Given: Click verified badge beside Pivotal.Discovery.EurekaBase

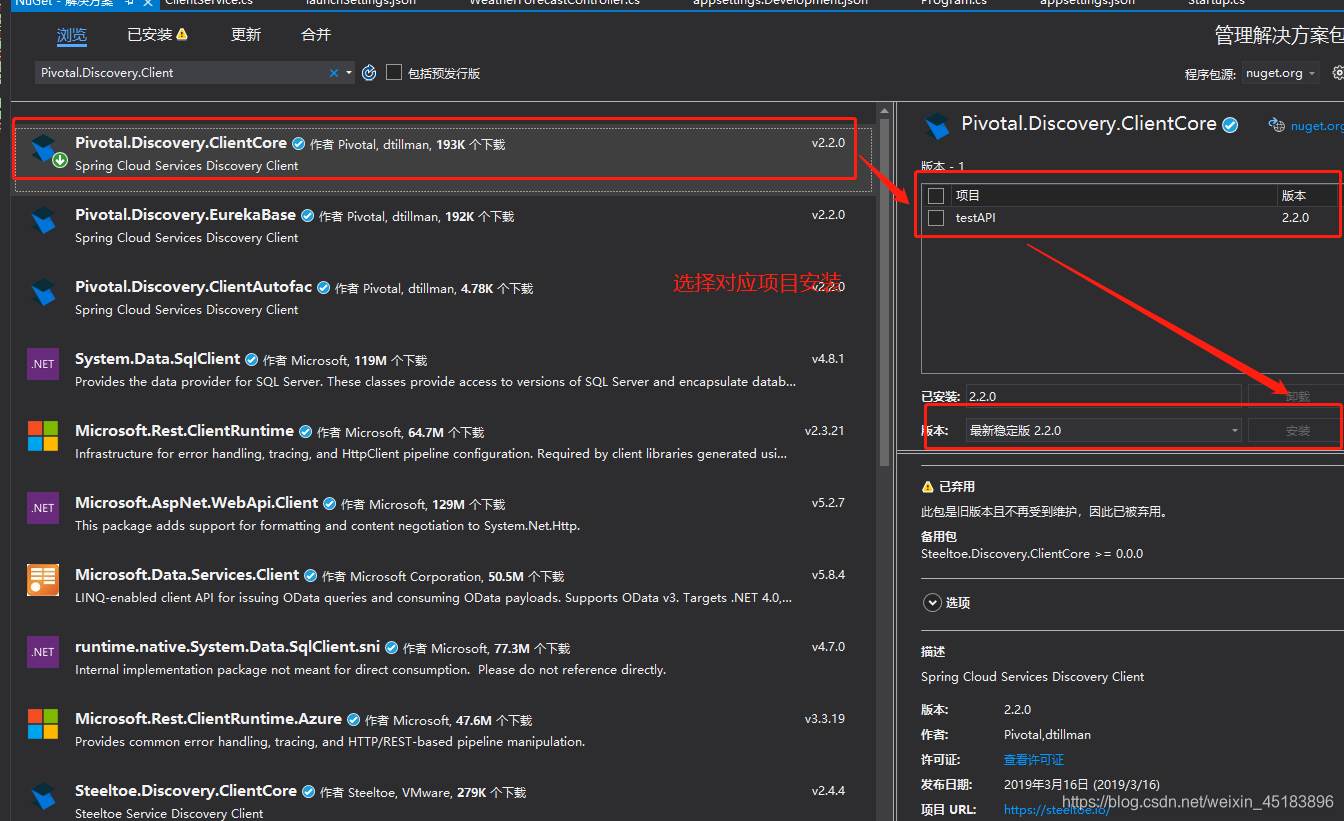Looking at the screenshot, I should pyautogui.click(x=308, y=215).
